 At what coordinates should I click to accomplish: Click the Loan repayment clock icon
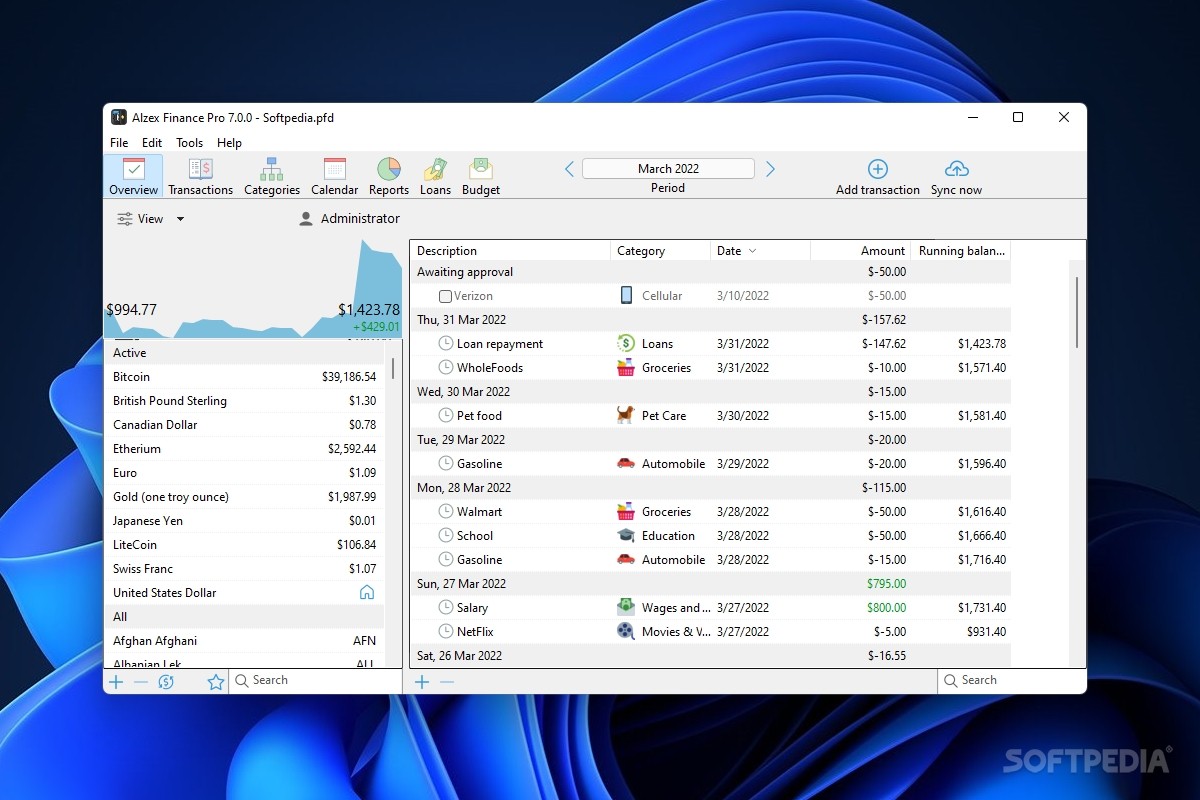tap(446, 344)
